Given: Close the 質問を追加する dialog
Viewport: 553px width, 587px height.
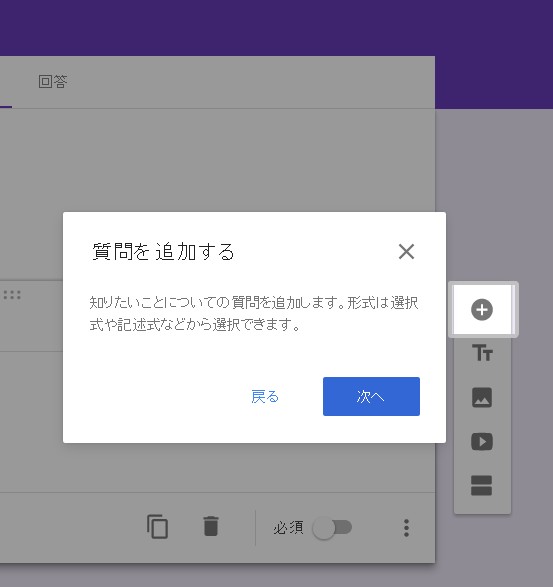Looking at the screenshot, I should [x=406, y=251].
